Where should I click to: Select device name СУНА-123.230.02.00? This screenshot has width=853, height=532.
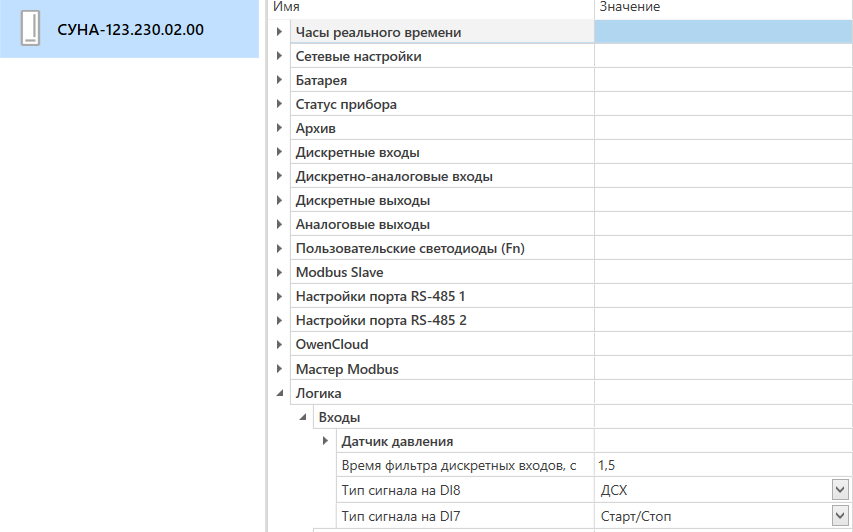[131, 29]
